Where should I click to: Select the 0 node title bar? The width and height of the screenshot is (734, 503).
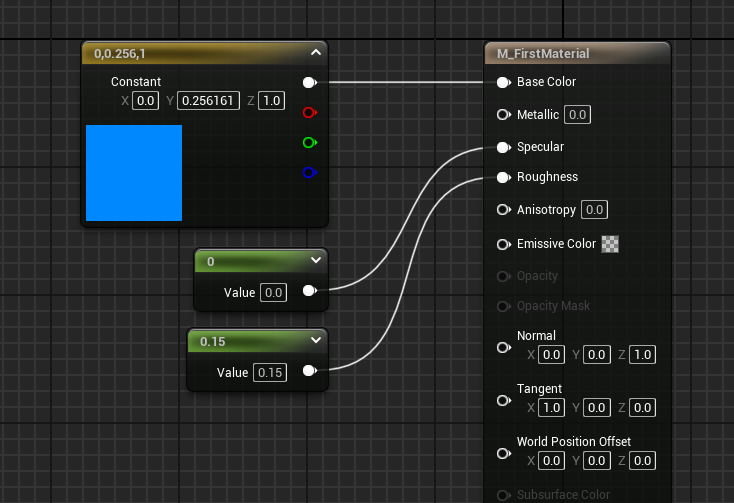261,261
